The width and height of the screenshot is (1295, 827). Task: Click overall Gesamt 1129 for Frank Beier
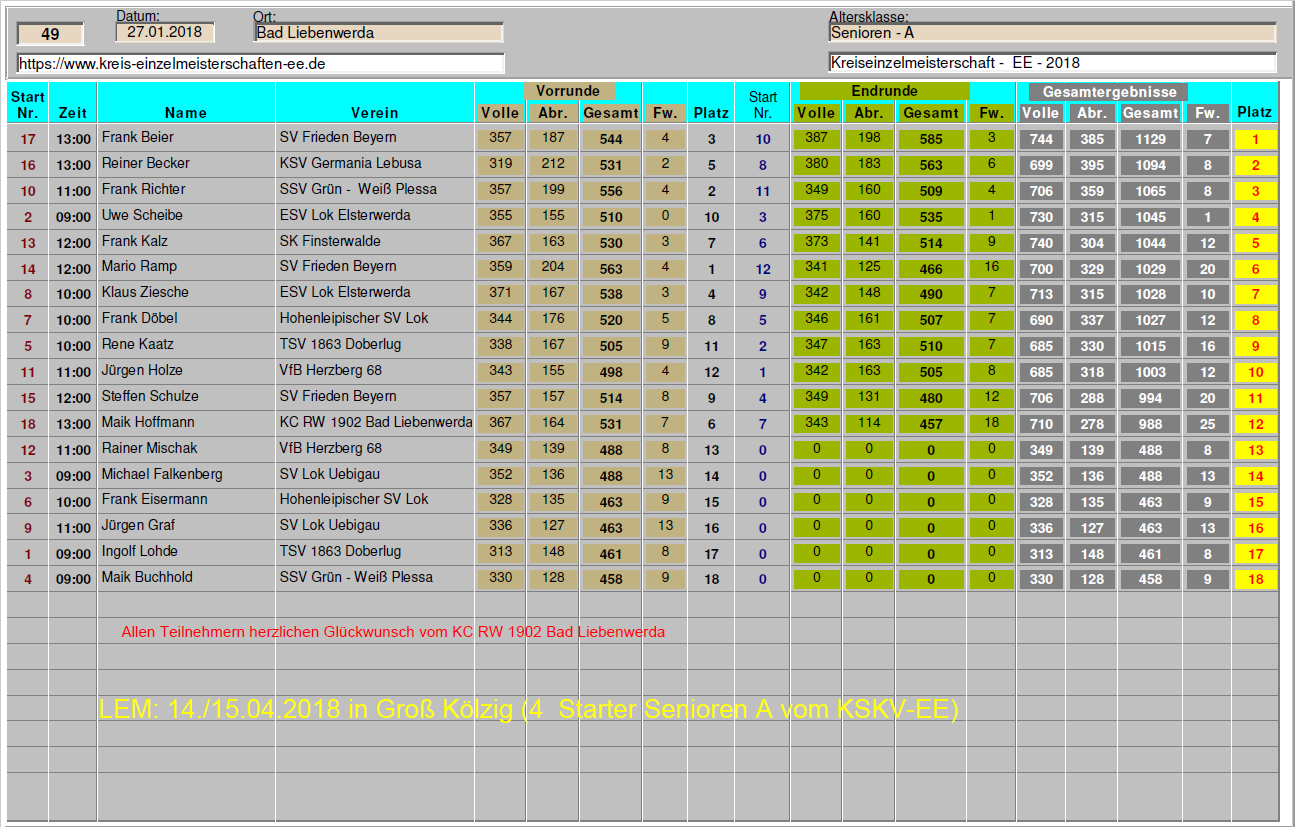(1150, 140)
